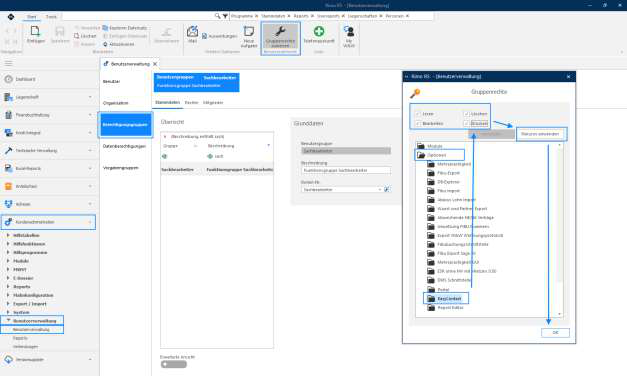Toggle the Bearbeiten checkbox in Gruppenrechte
Image resolution: width=627 pixels, height=376 pixels.
click(x=418, y=124)
